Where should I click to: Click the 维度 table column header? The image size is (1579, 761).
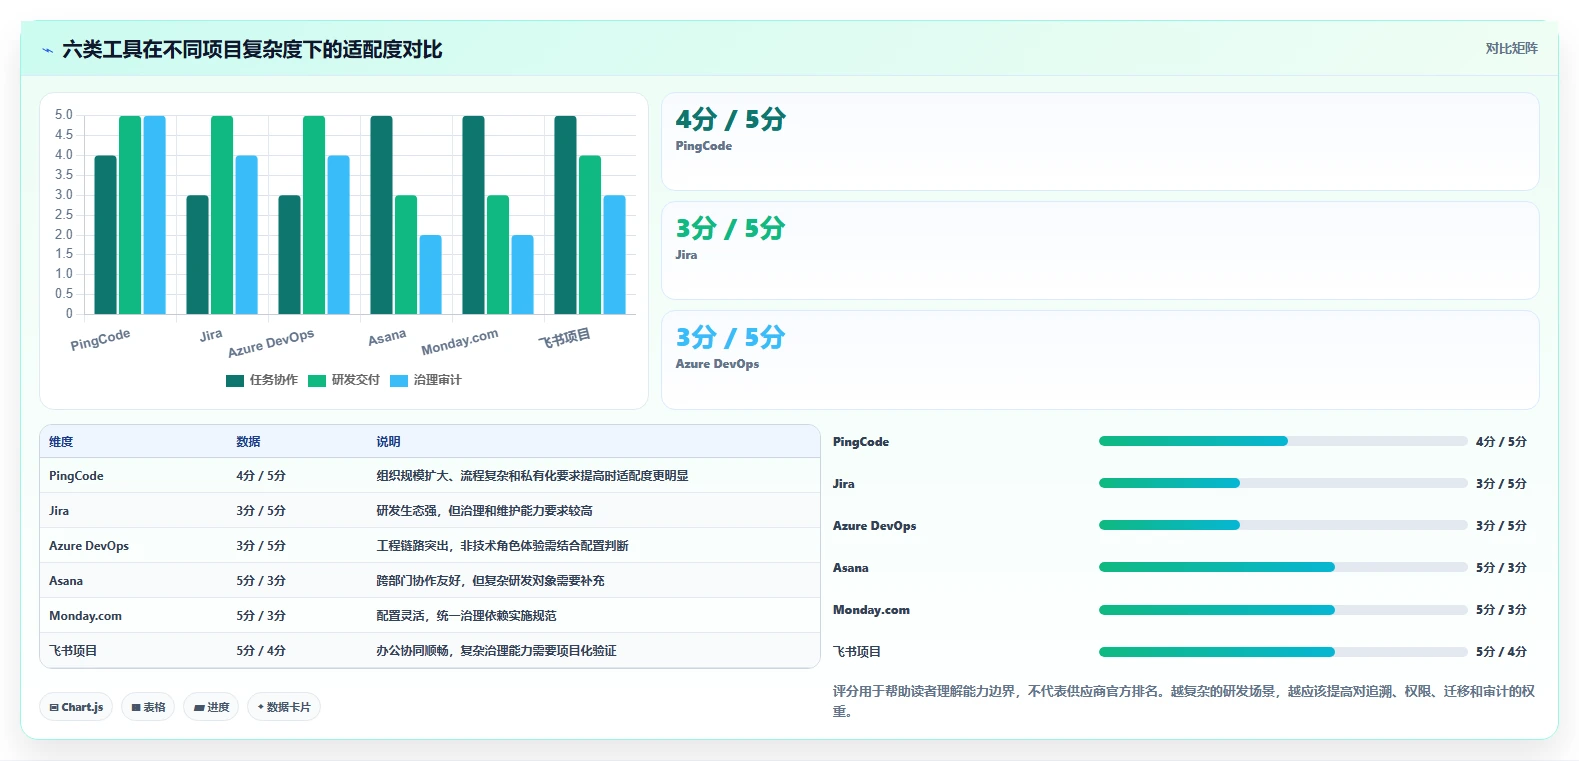click(61, 441)
